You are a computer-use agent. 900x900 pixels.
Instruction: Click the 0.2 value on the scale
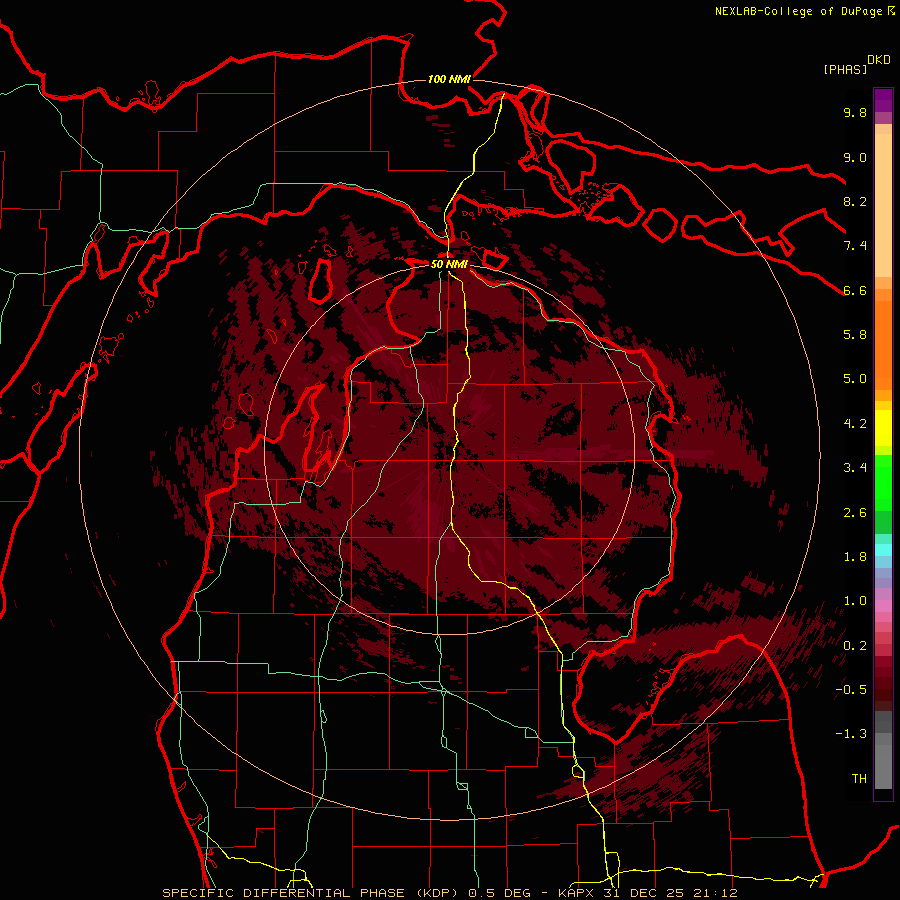(x=855, y=646)
